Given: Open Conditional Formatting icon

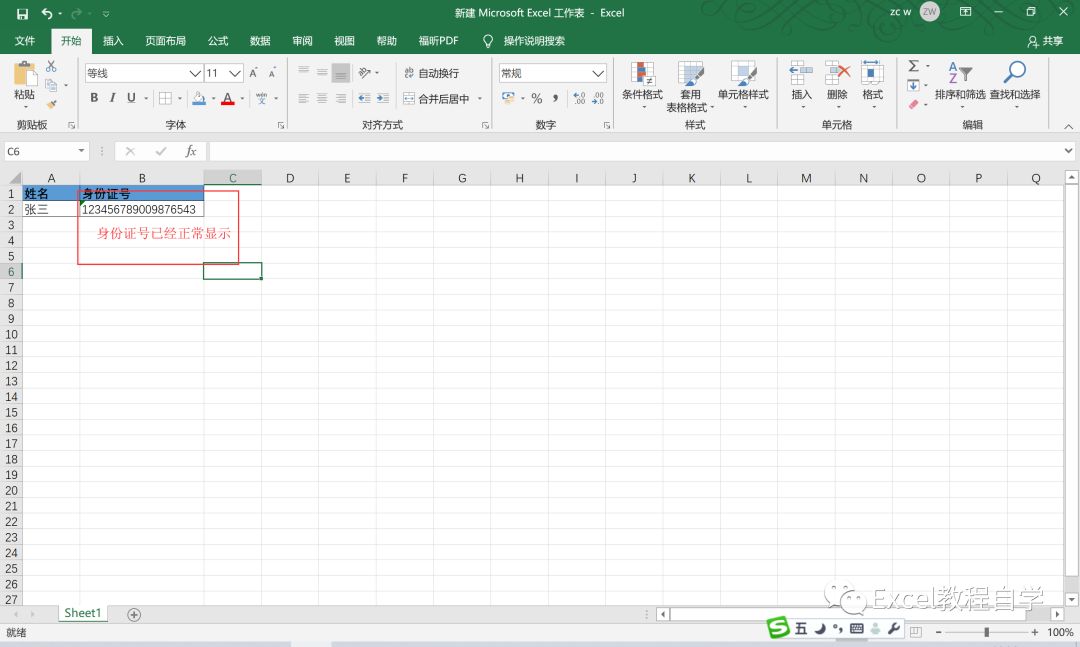Looking at the screenshot, I should pyautogui.click(x=643, y=73).
